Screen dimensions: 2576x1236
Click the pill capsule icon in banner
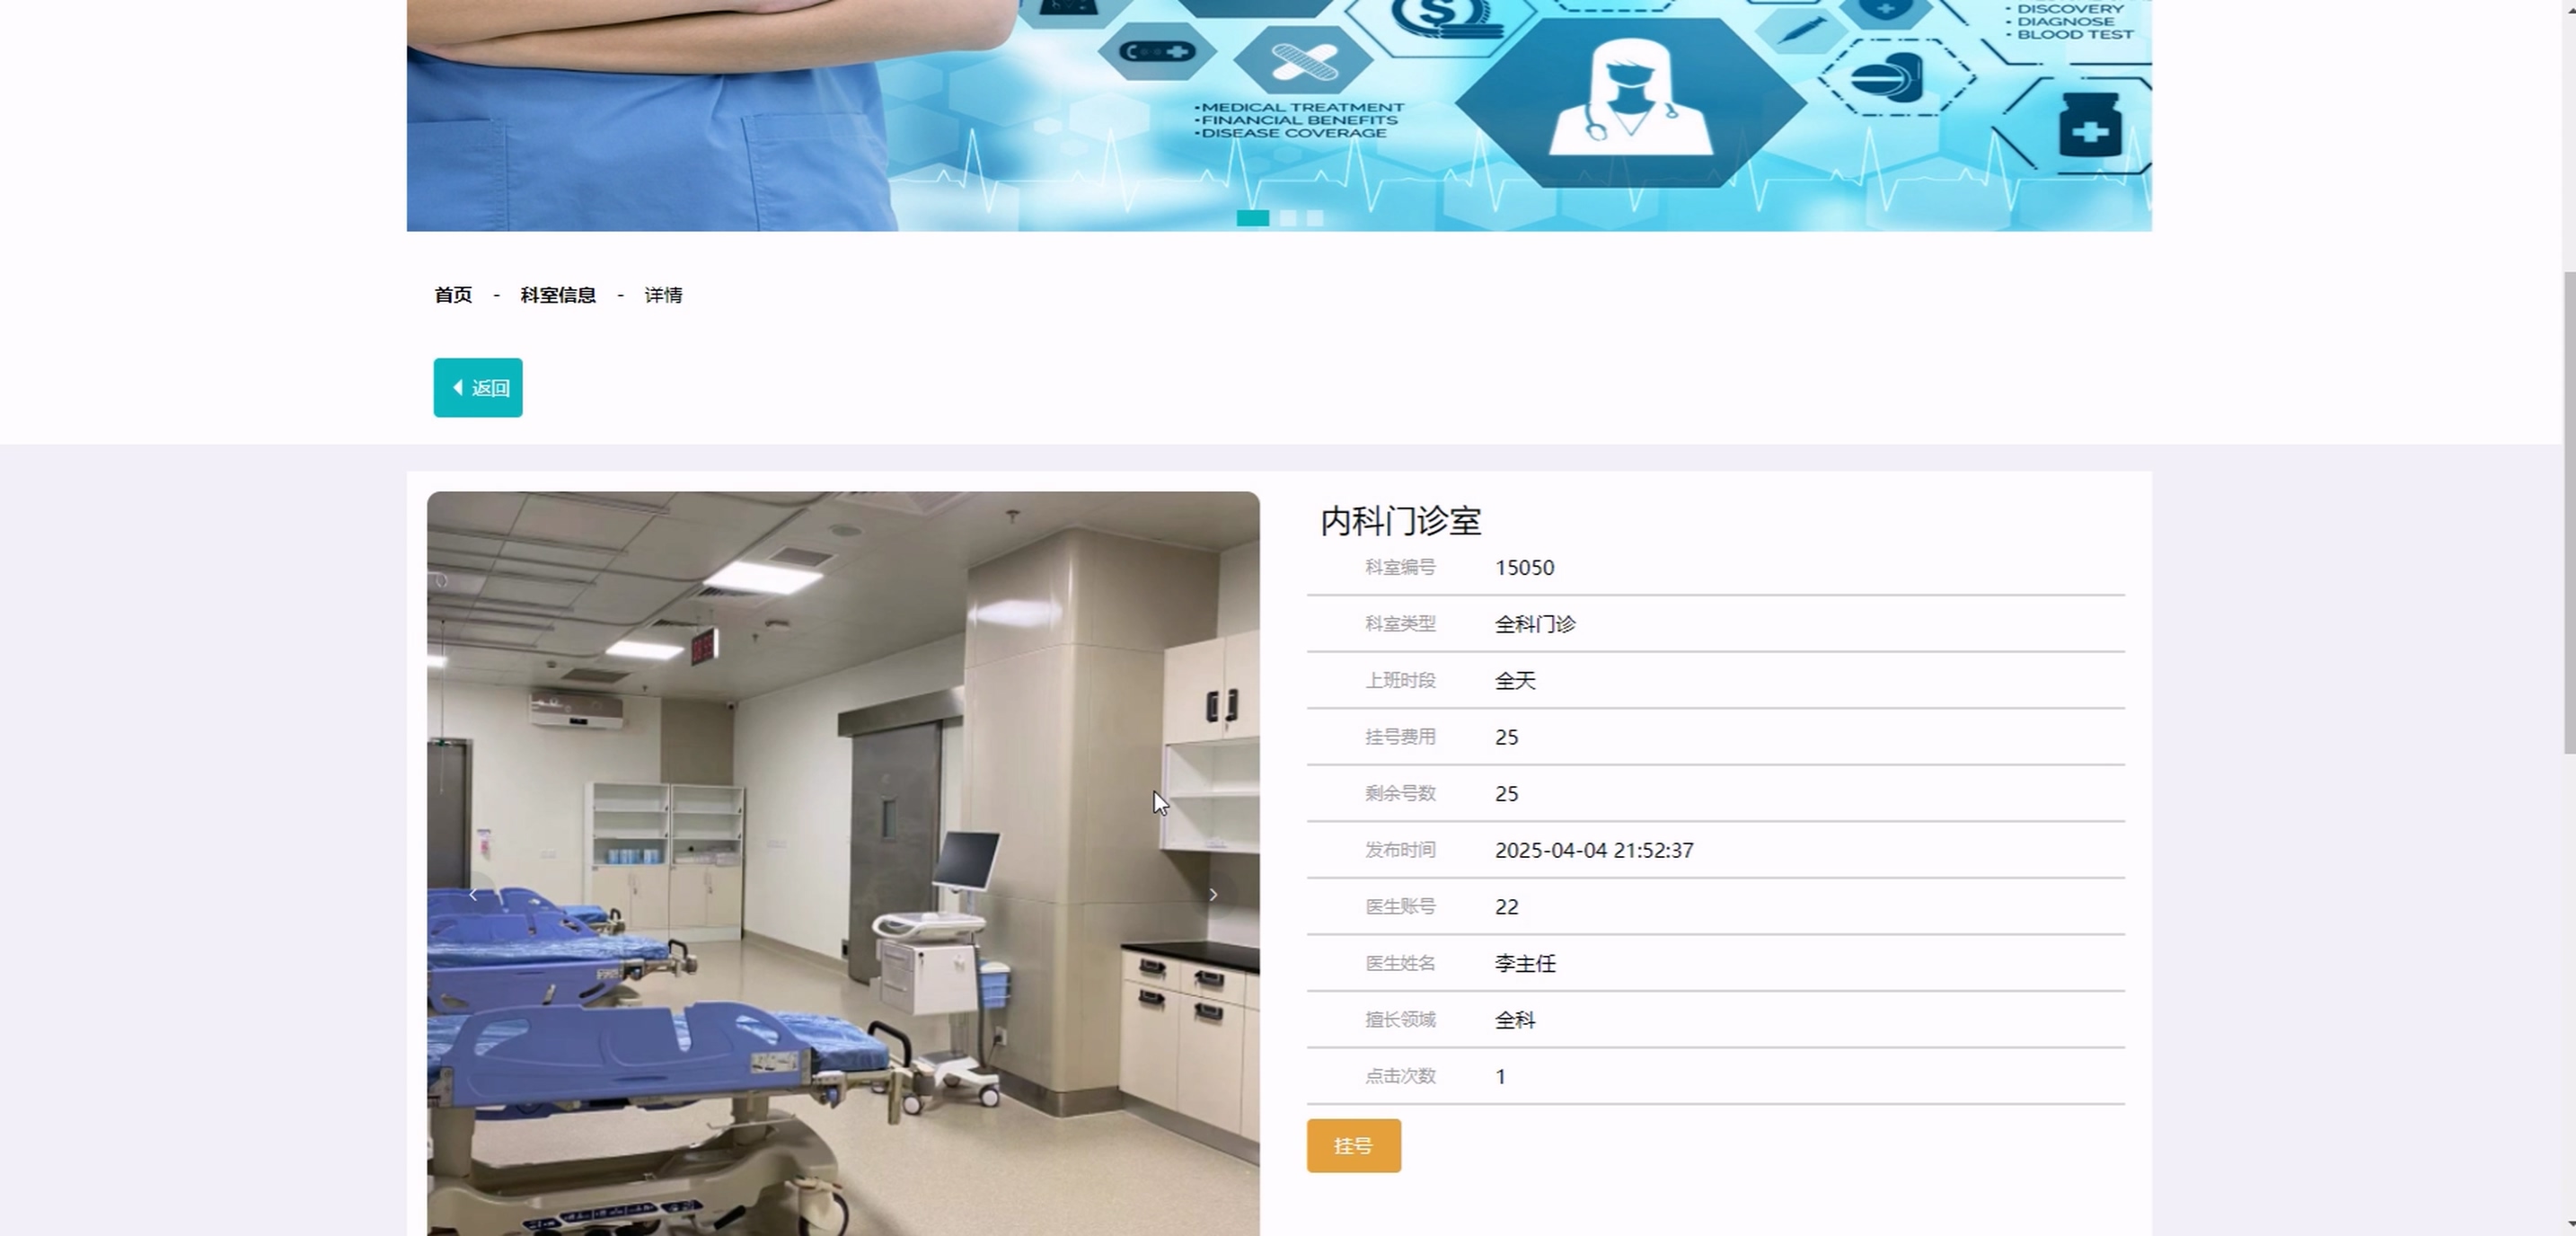(1888, 76)
